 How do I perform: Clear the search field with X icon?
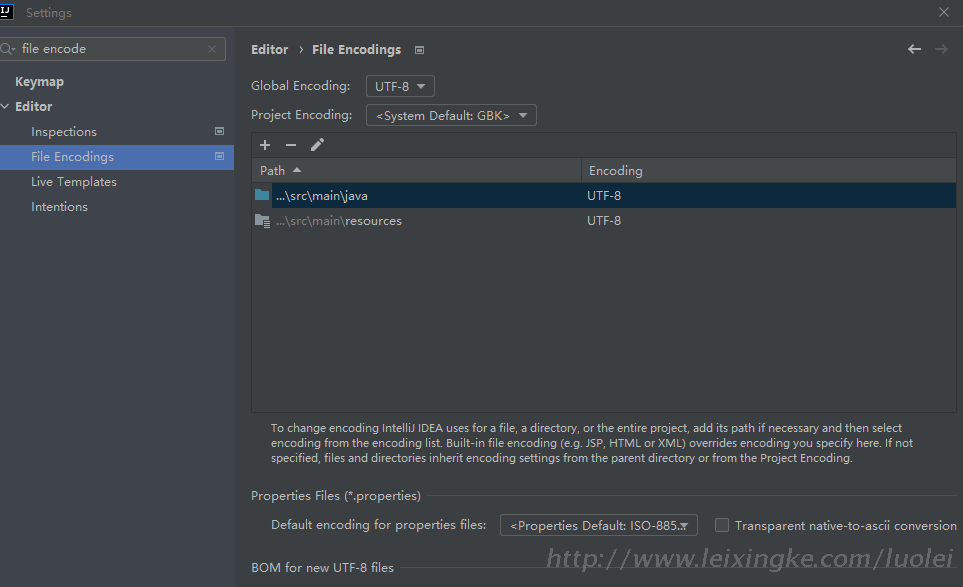[212, 49]
